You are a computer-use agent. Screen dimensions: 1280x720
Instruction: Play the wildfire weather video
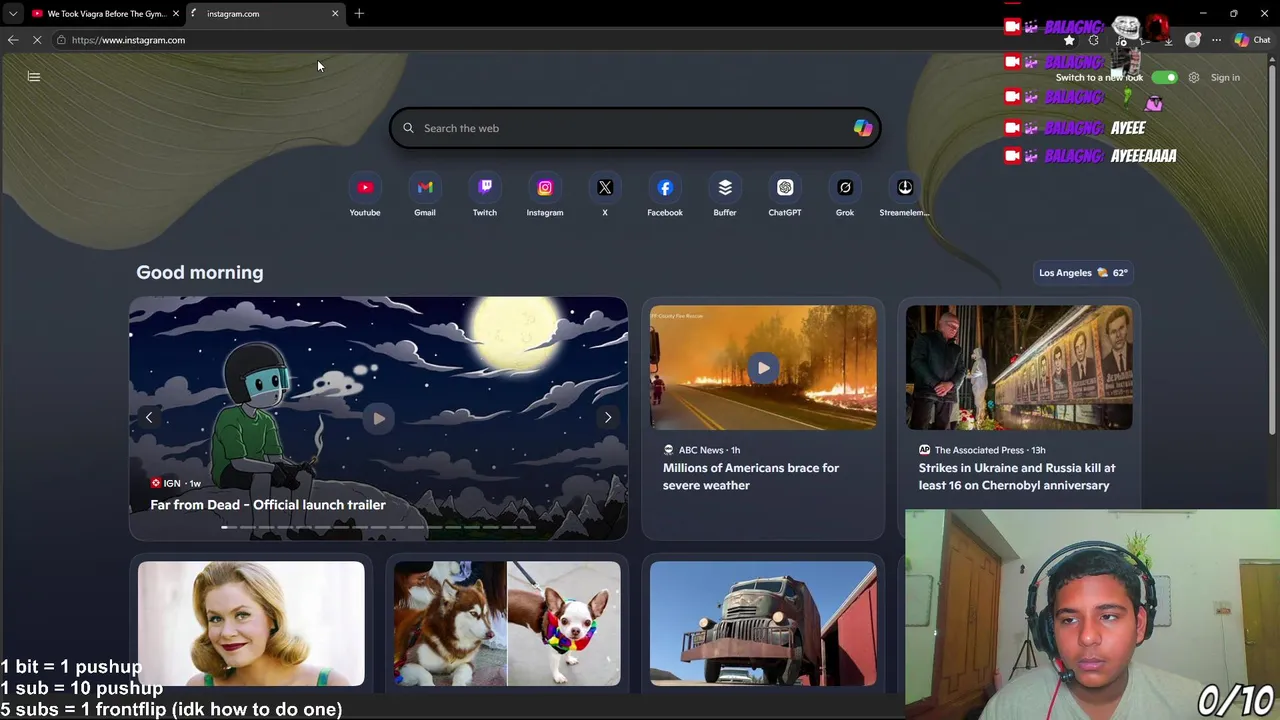pyautogui.click(x=763, y=368)
